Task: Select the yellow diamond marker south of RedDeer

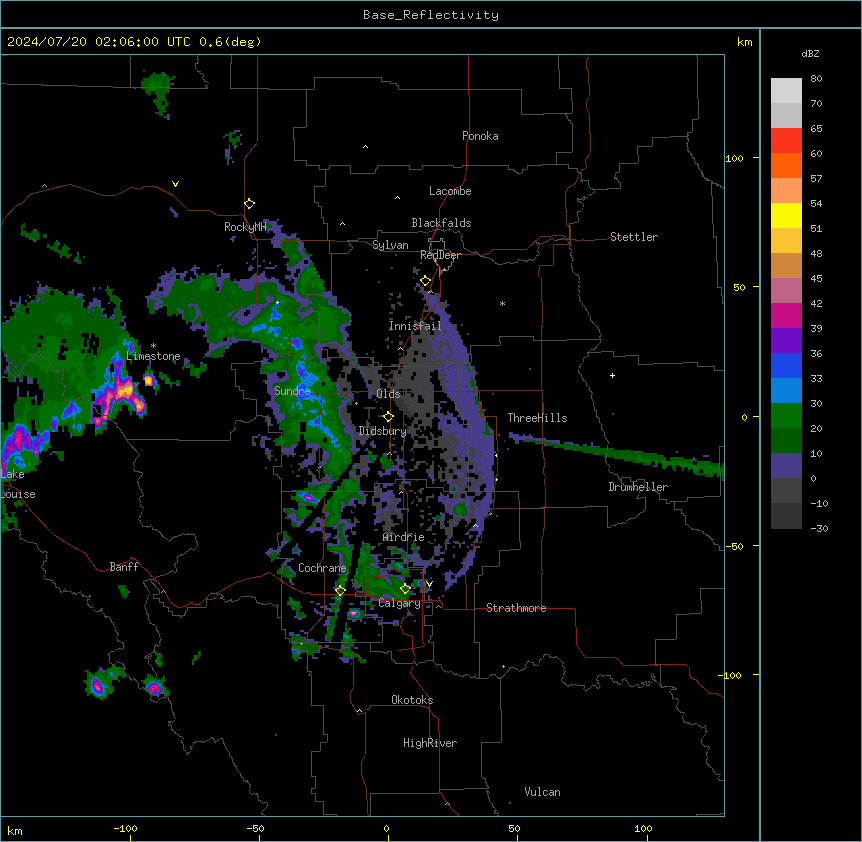Action: pos(426,281)
